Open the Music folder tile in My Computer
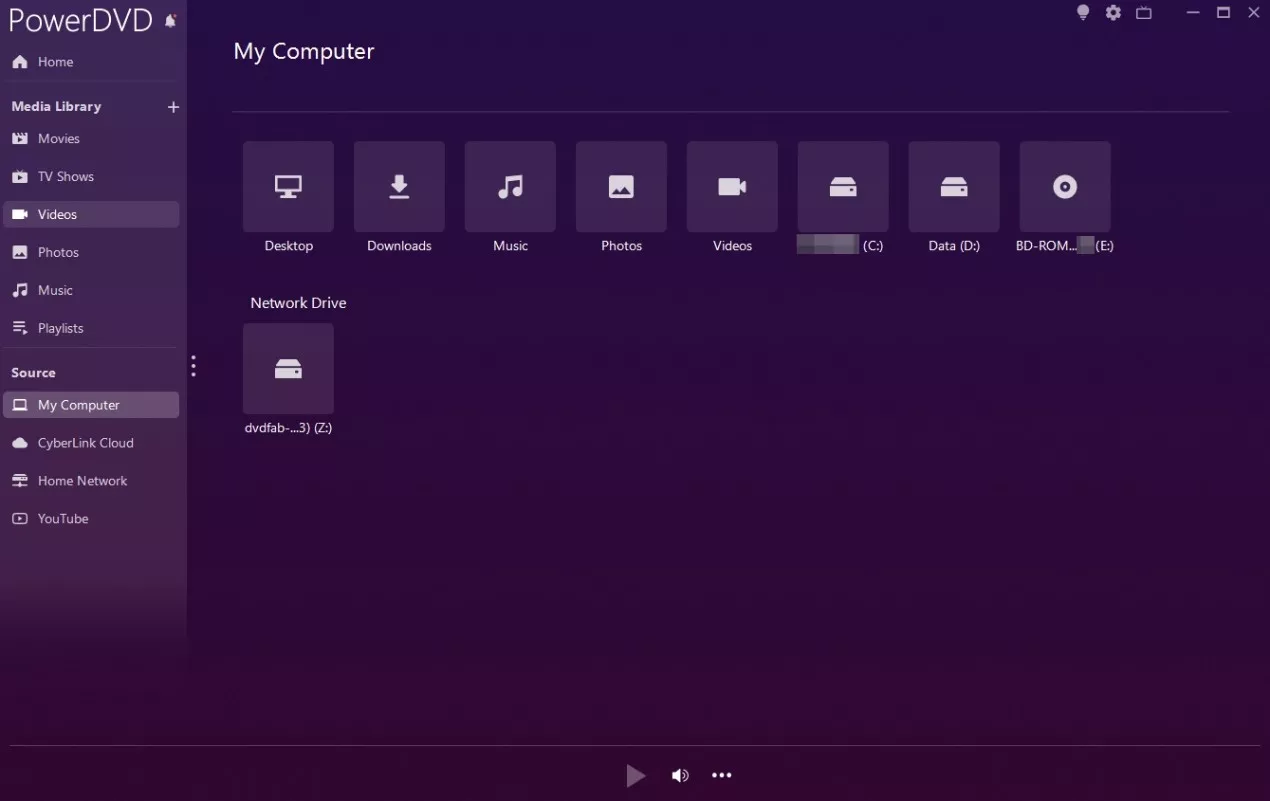1270x801 pixels. pos(510,187)
